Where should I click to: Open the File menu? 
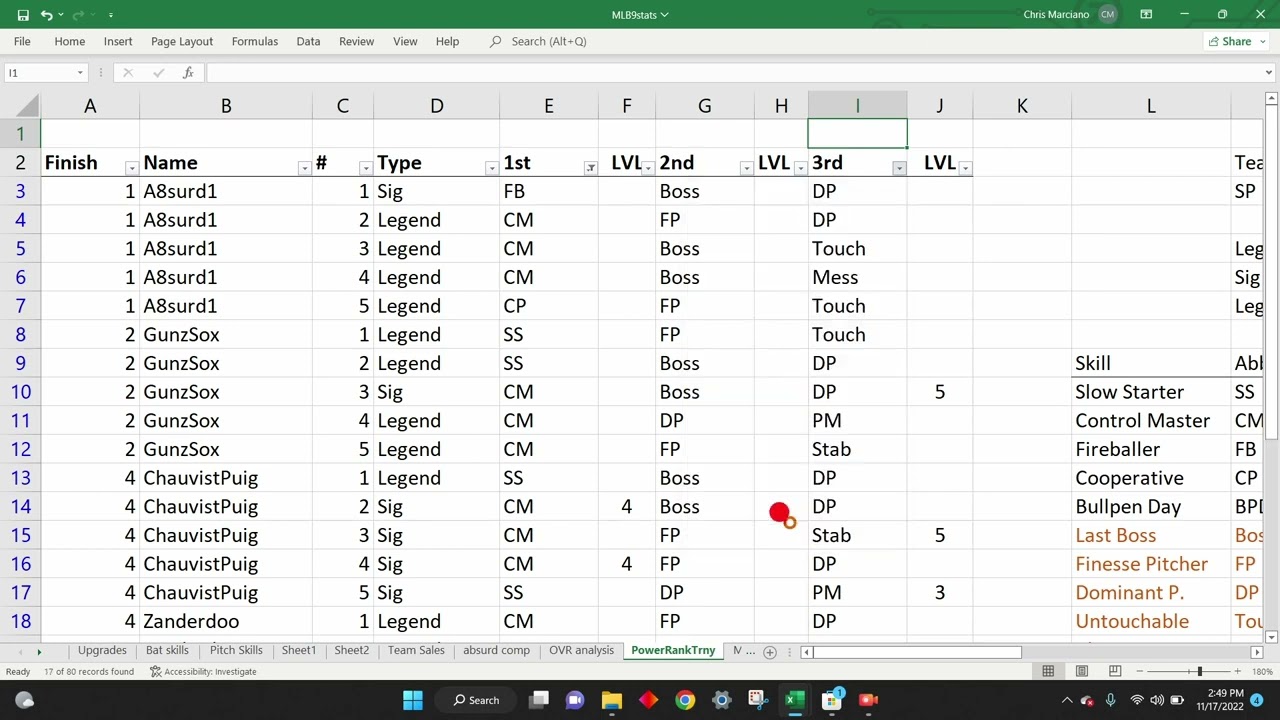22,42
